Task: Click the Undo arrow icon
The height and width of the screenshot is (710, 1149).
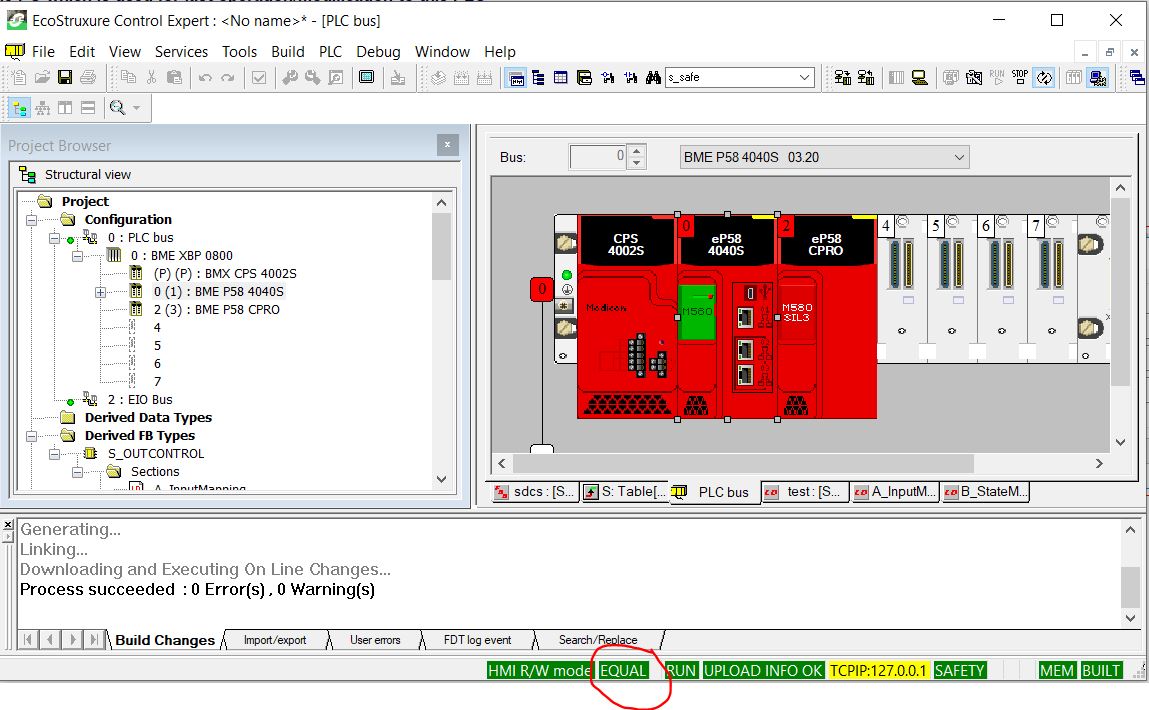Action: [205, 77]
